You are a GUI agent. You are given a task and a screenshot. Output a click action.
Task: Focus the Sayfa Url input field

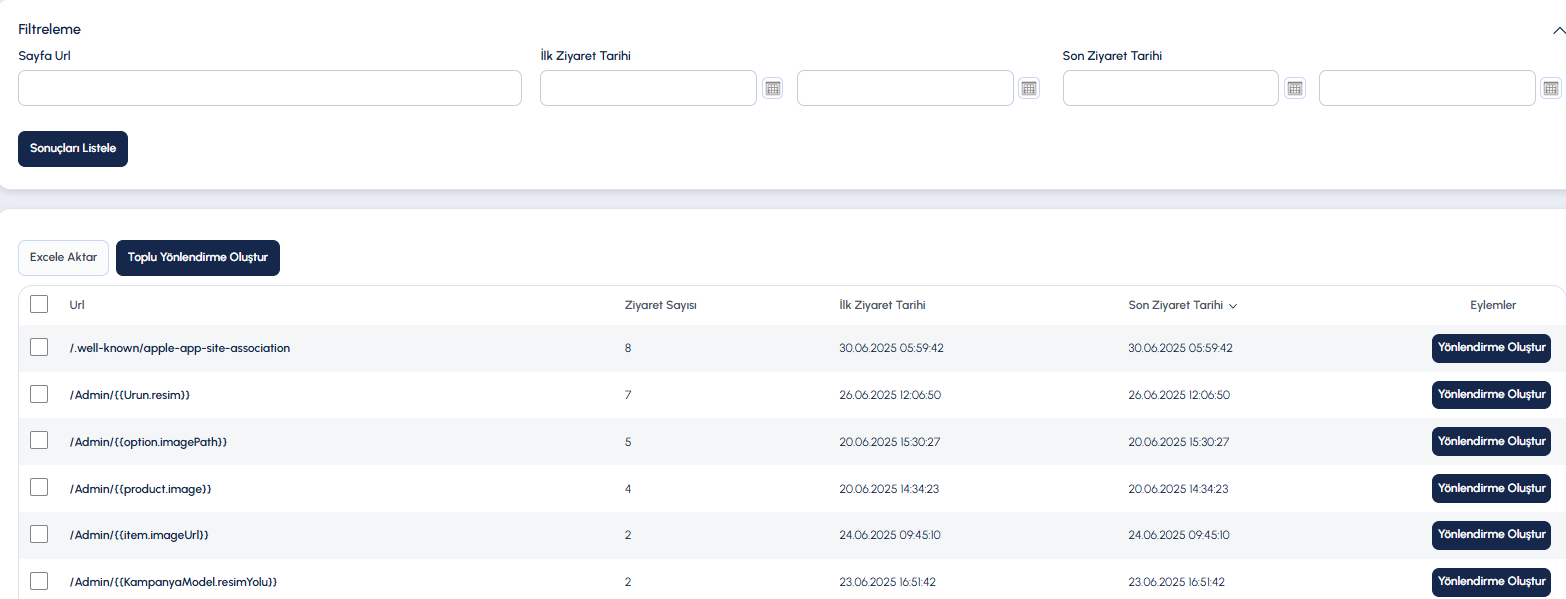[x=270, y=88]
